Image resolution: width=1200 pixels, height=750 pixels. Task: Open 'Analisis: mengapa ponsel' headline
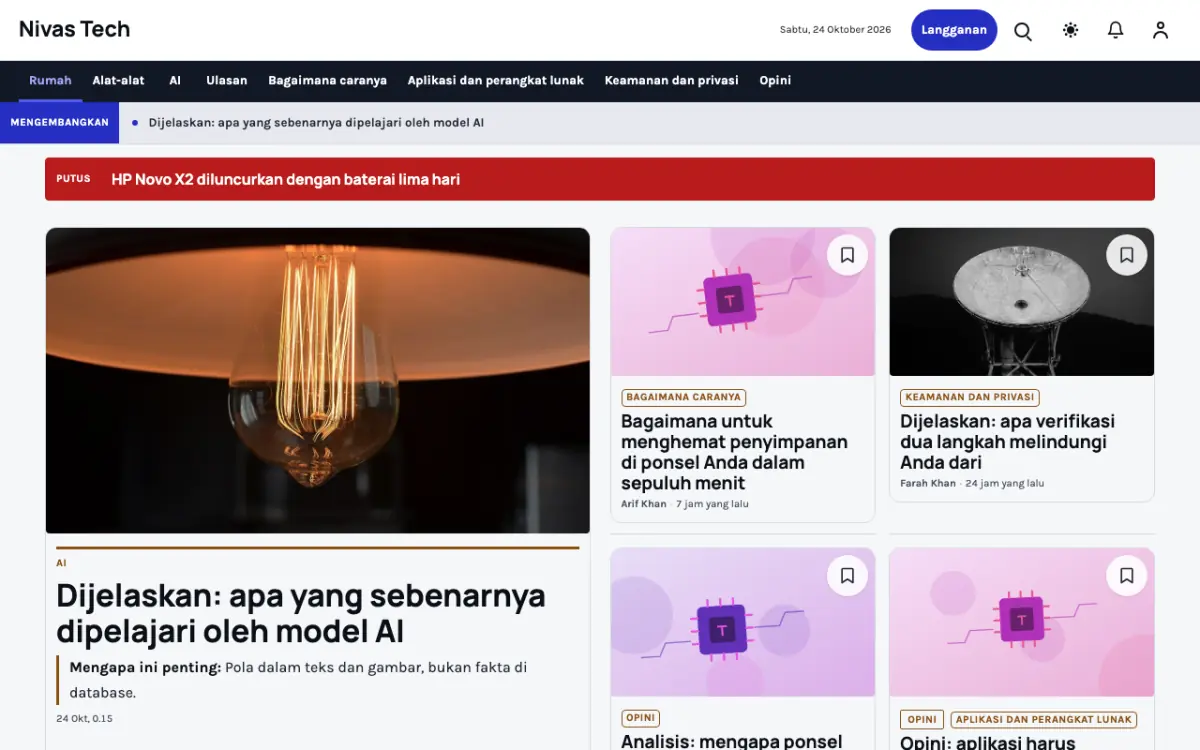732,741
